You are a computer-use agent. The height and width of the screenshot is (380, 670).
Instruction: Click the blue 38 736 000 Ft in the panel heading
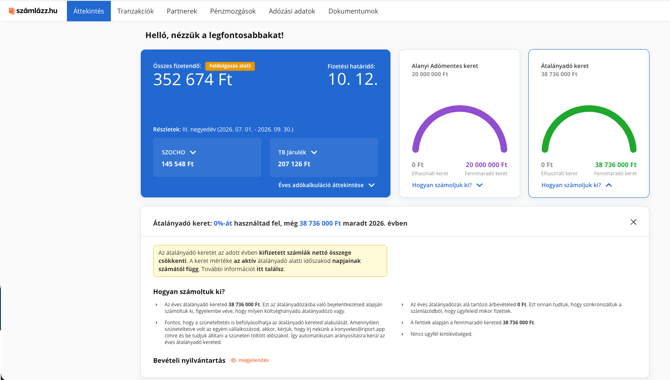point(320,223)
